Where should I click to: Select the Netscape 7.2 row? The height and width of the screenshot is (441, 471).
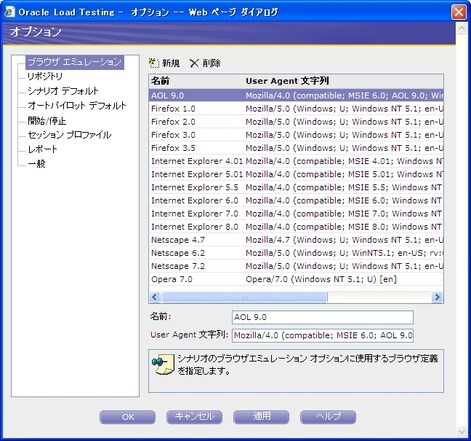(296, 266)
